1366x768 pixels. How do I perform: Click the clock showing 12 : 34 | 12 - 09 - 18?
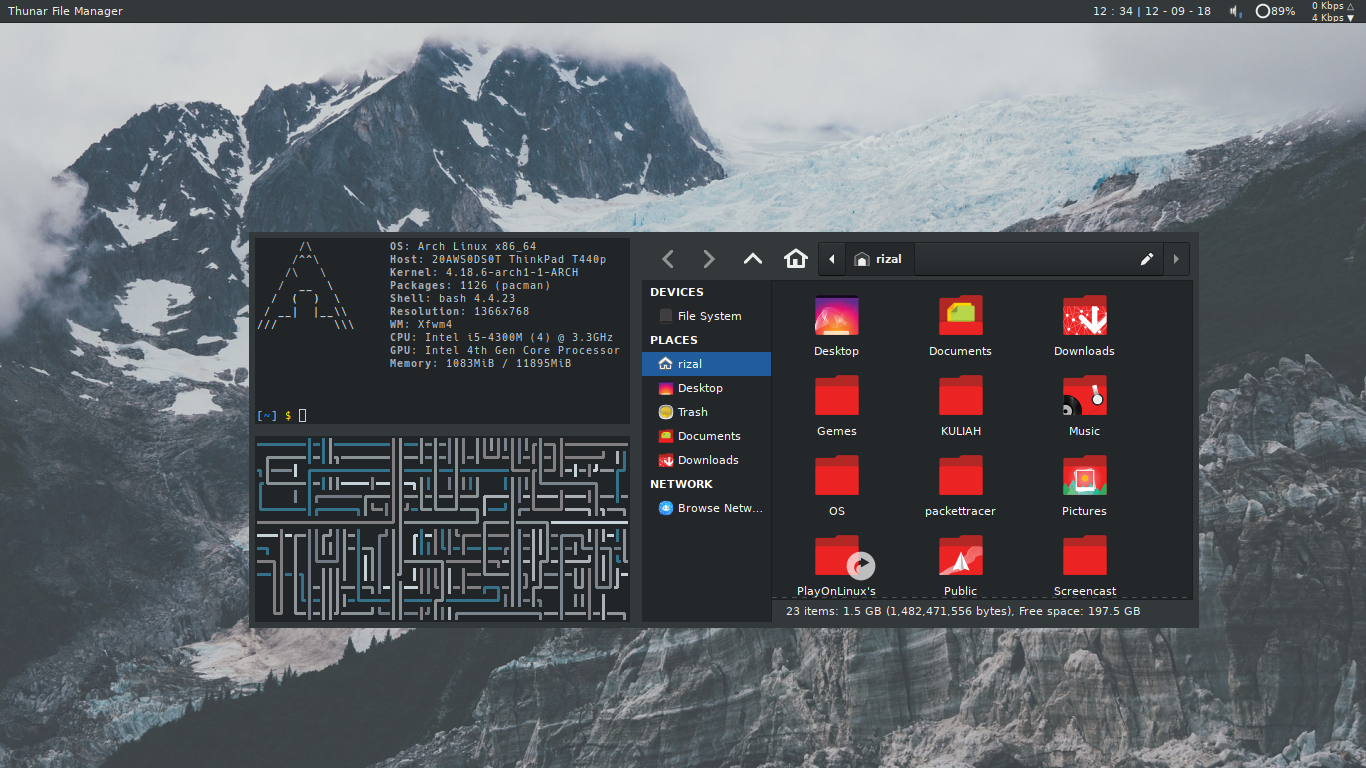point(1151,11)
